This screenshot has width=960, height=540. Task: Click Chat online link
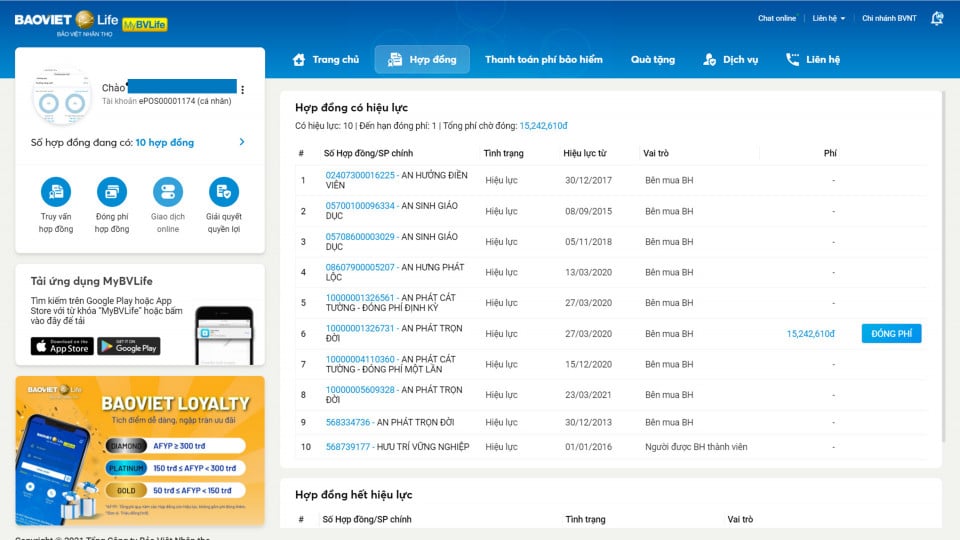[776, 18]
